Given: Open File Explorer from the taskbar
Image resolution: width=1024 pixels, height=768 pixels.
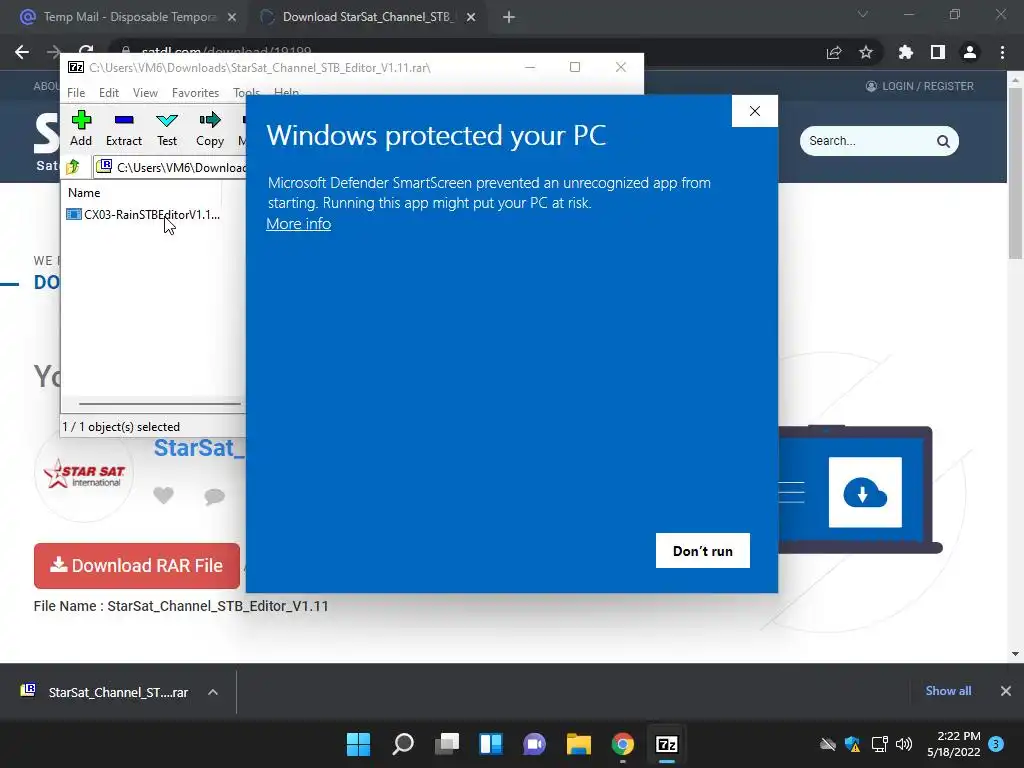Looking at the screenshot, I should click(x=579, y=744).
